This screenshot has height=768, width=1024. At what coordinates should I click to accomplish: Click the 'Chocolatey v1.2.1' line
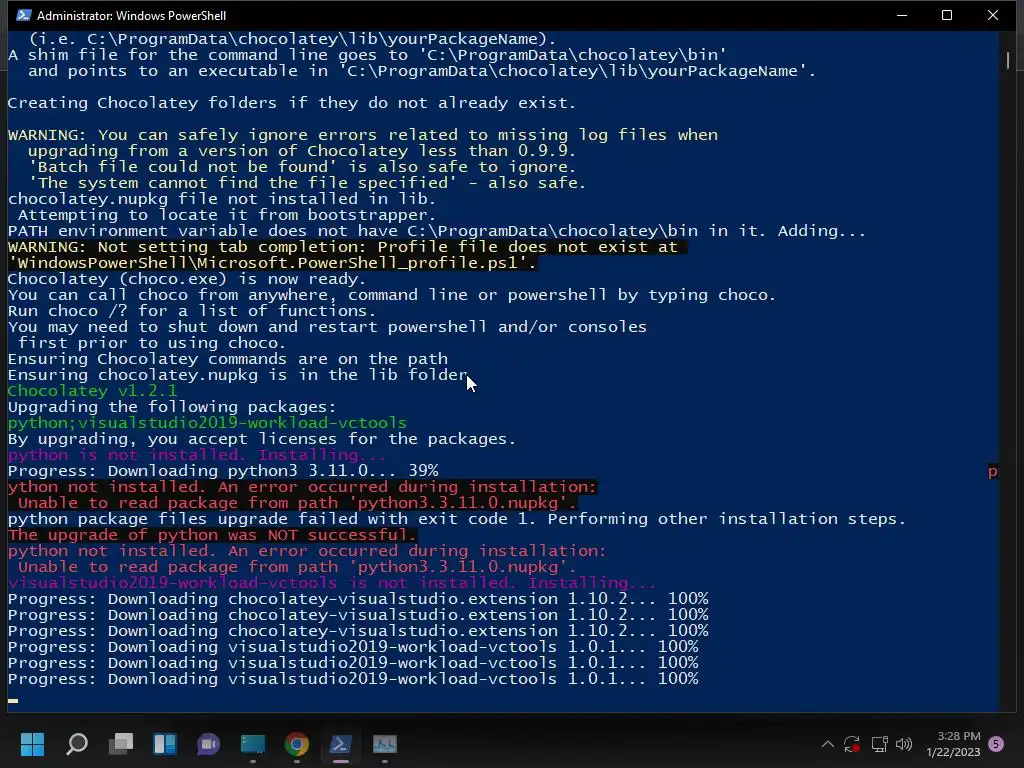click(92, 391)
